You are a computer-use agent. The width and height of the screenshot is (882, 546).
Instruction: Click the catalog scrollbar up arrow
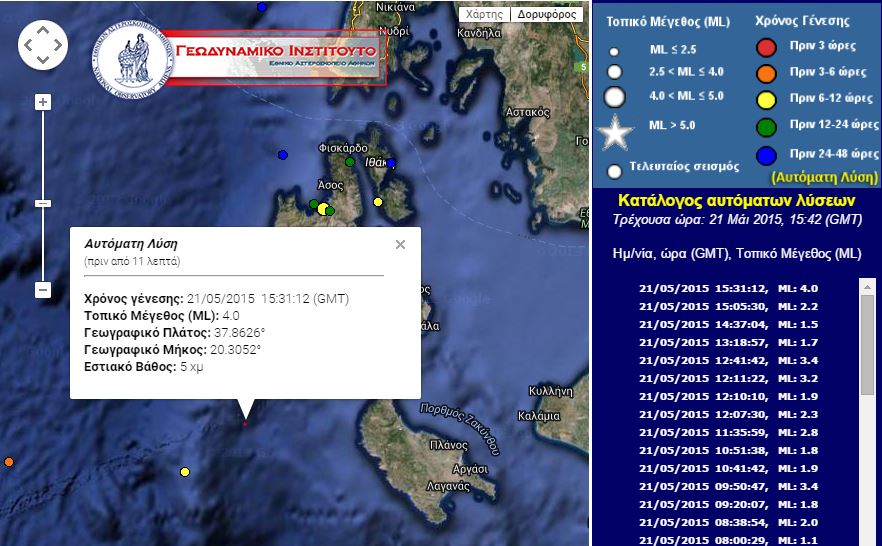pos(867,287)
